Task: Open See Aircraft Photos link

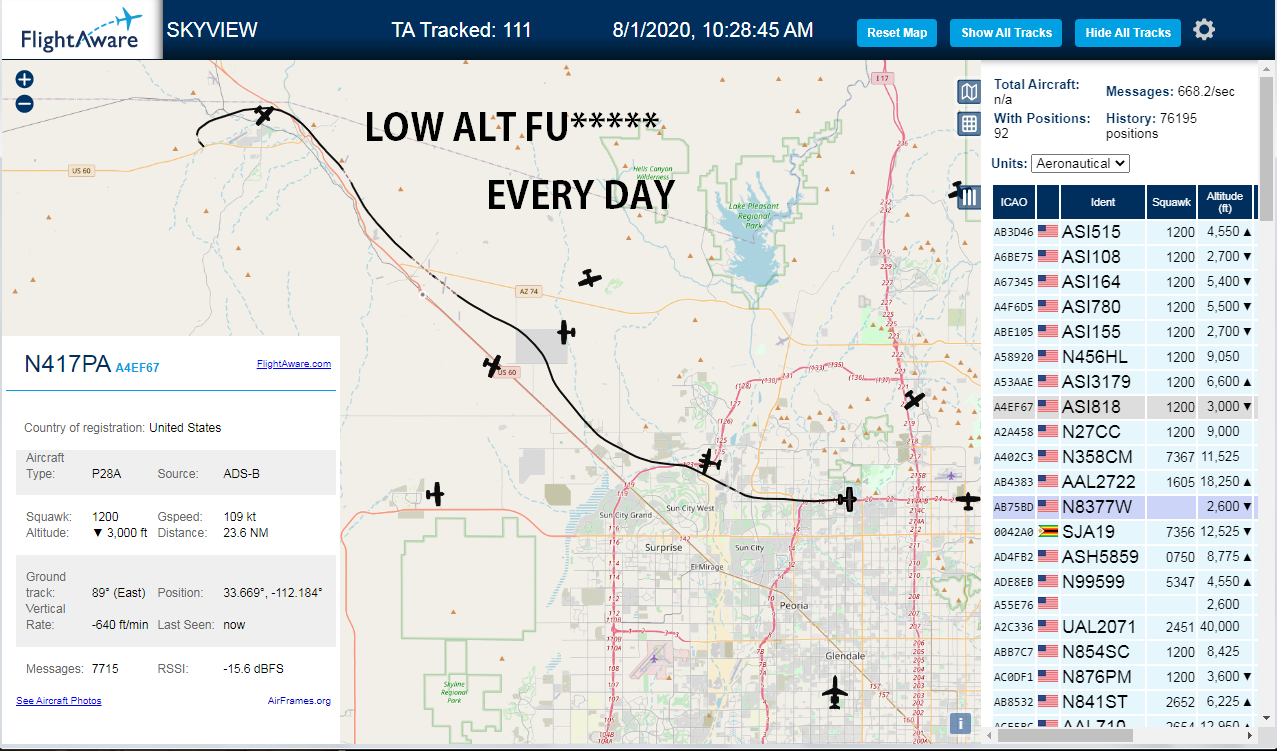Action: coord(59,701)
